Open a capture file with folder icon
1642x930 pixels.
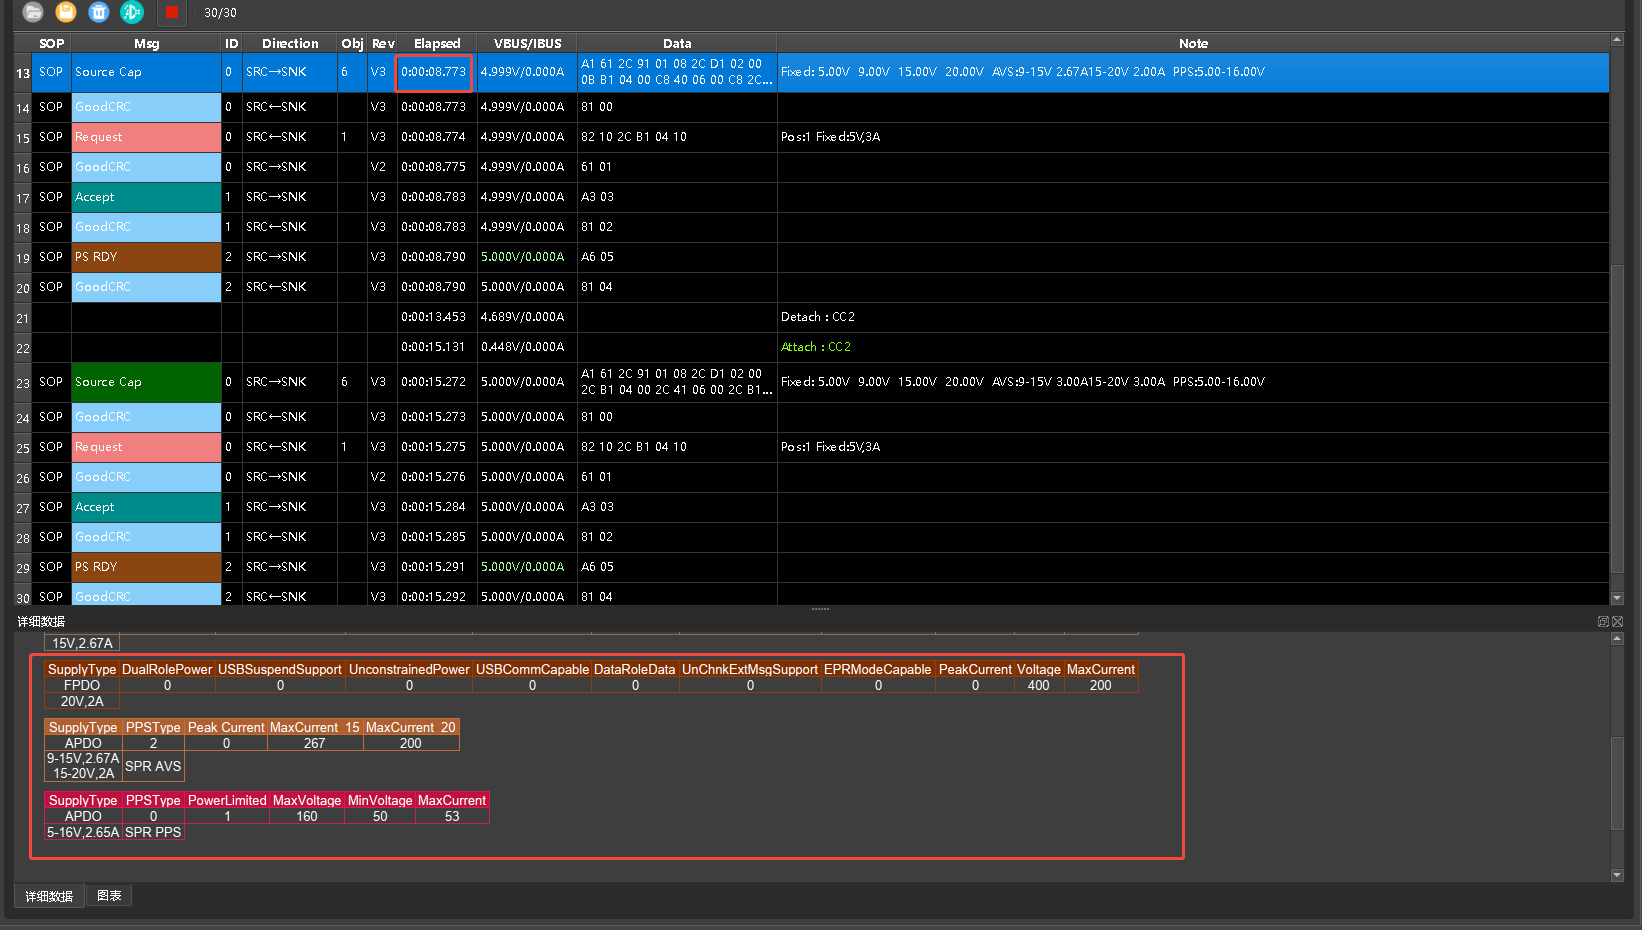(33, 12)
